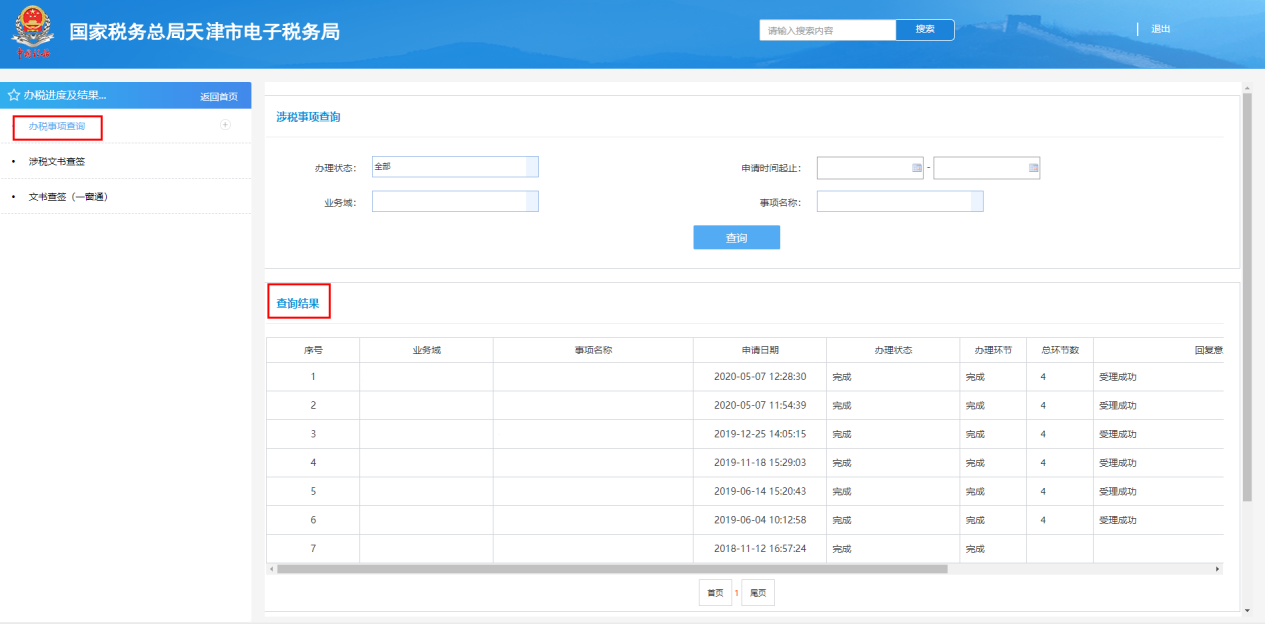This screenshot has width=1265, height=624.
Task: Click the 返回首页 link
Action: tap(218, 97)
